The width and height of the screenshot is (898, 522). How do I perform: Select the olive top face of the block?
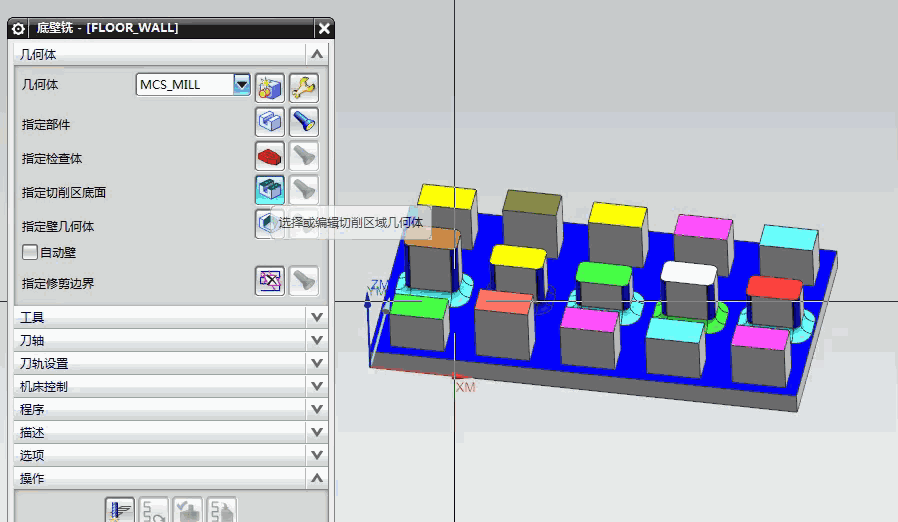533,202
